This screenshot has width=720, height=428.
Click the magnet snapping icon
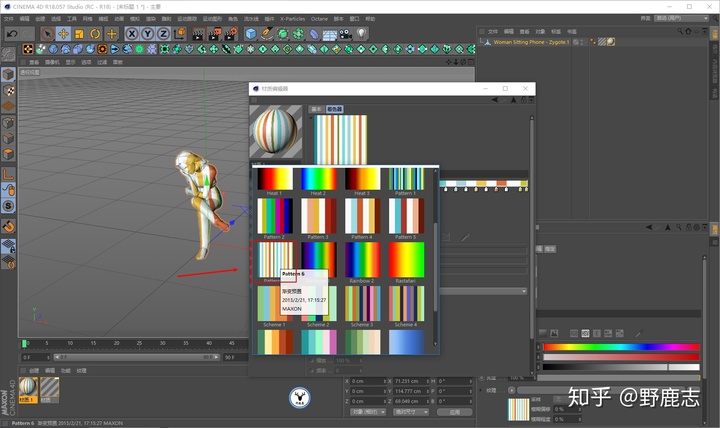tap(8, 226)
